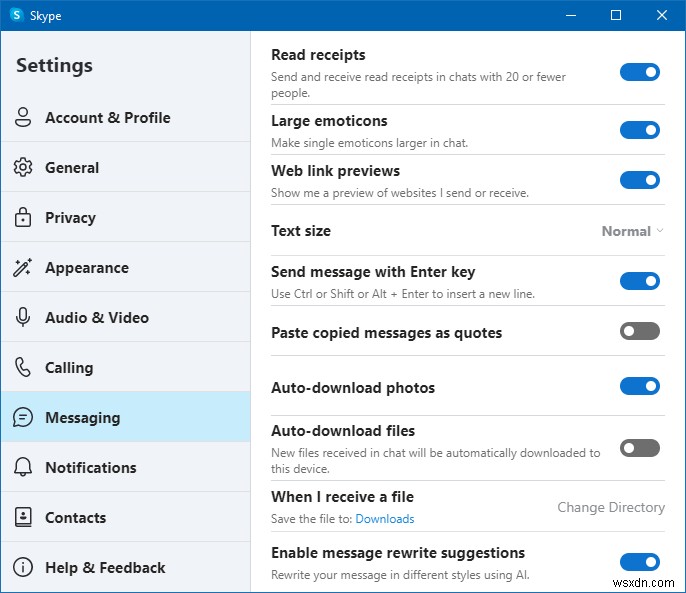Click the Text size label
The height and width of the screenshot is (593, 686).
point(301,231)
